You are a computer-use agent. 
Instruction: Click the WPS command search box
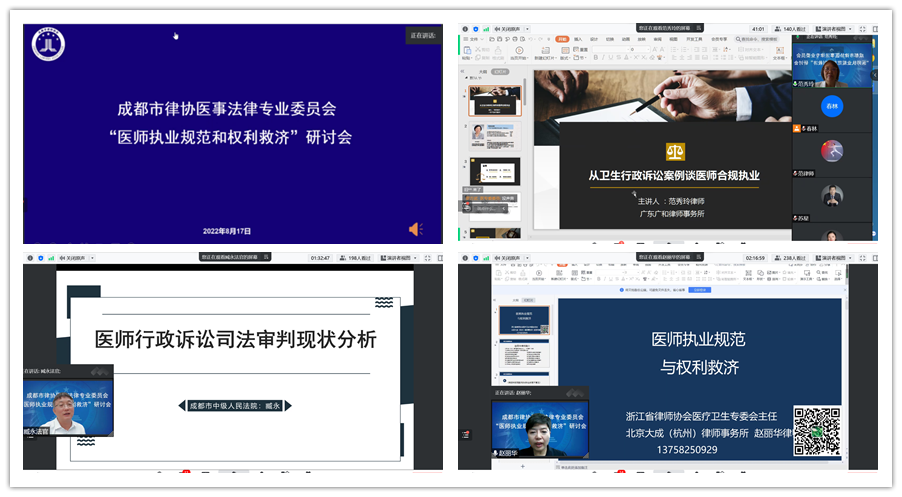point(757,39)
